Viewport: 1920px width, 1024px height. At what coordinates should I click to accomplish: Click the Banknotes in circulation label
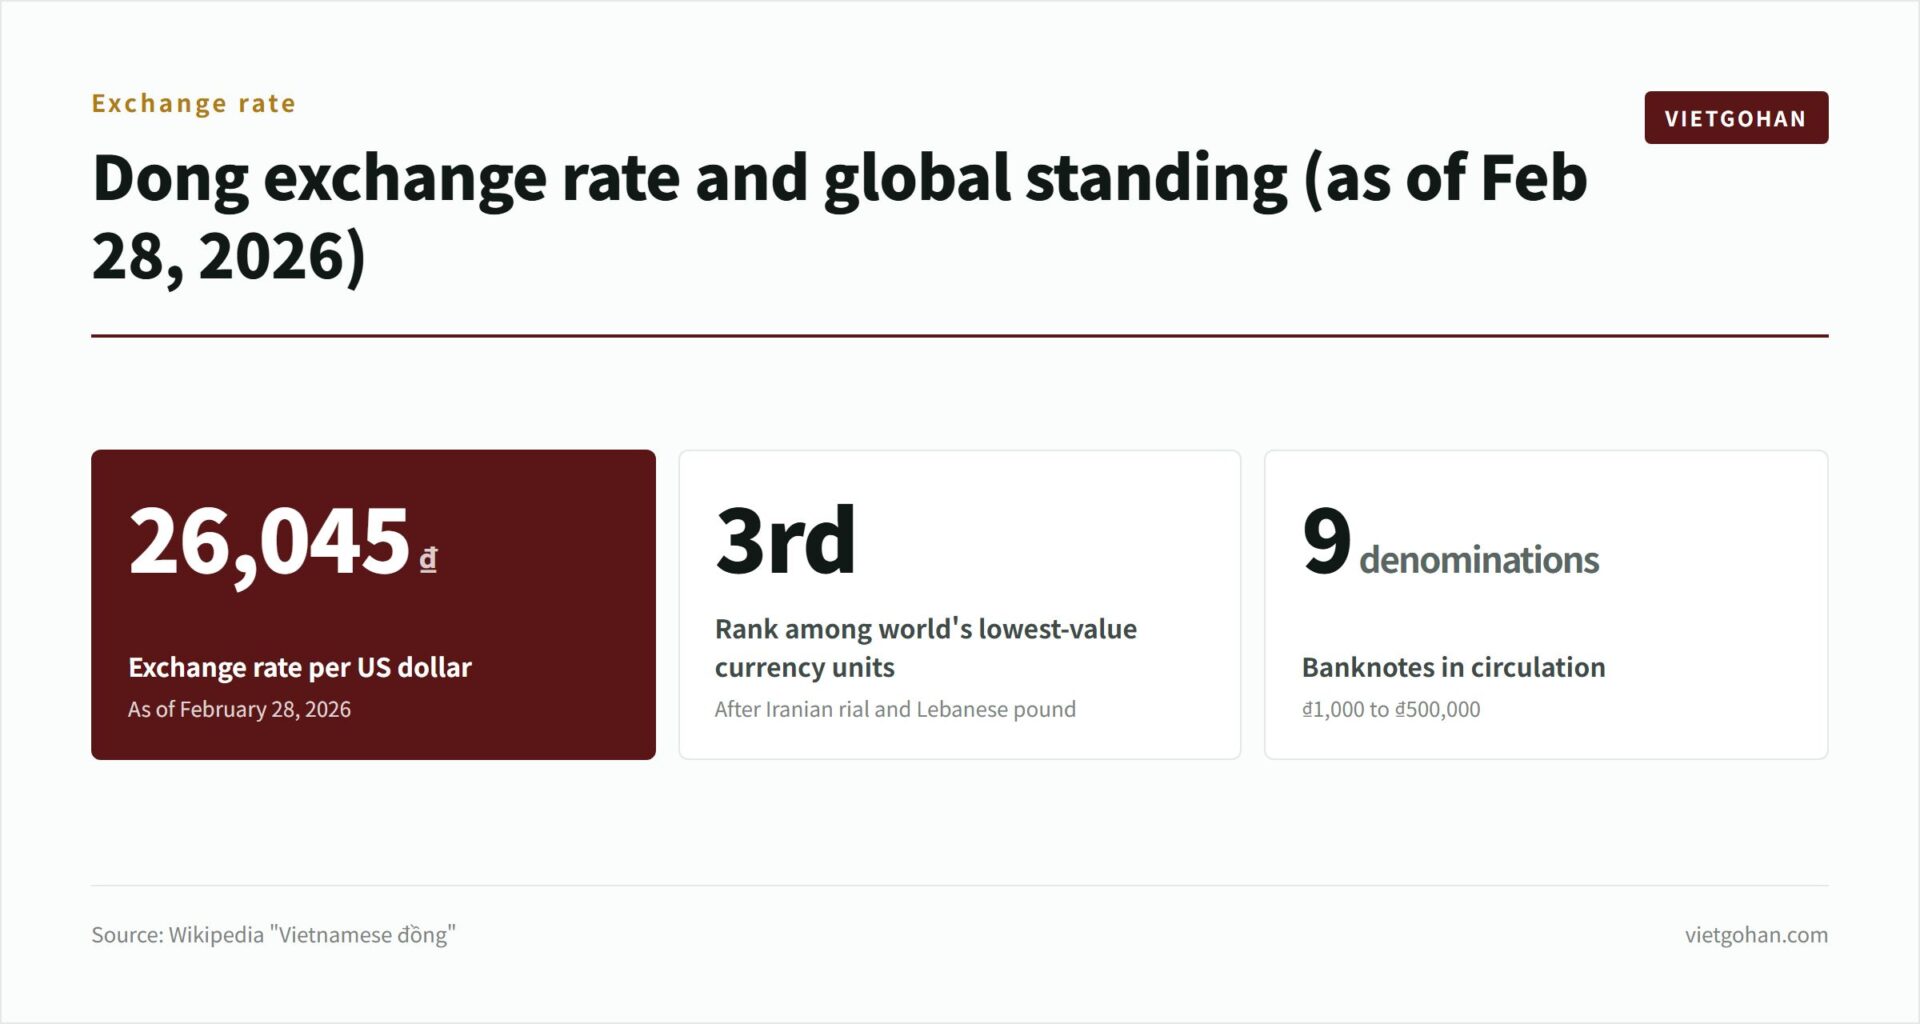[x=1453, y=667]
